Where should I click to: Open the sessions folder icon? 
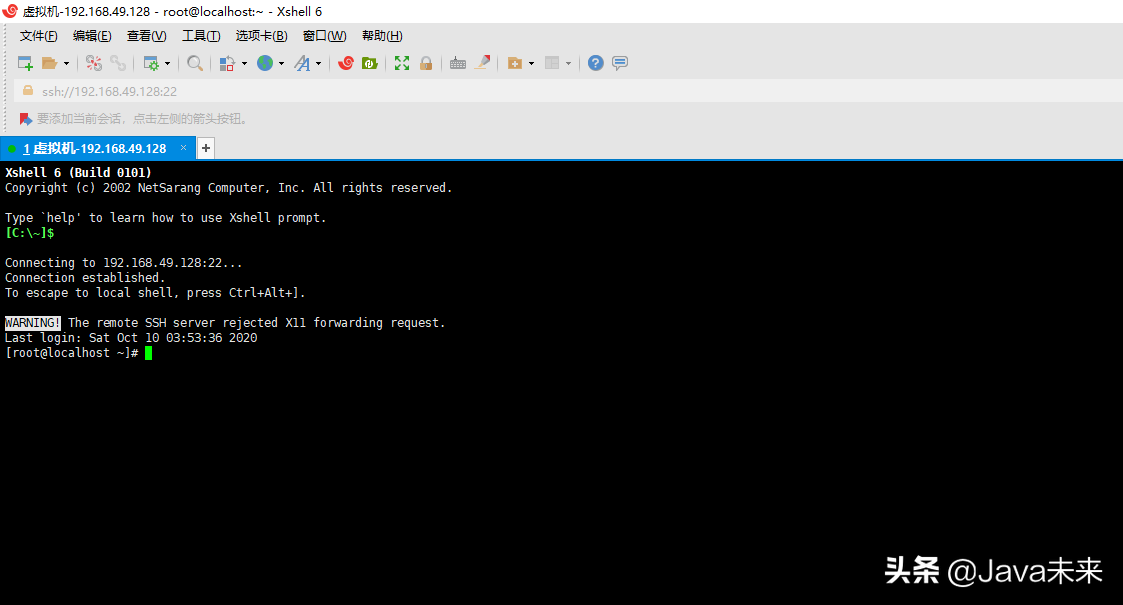tap(49, 63)
